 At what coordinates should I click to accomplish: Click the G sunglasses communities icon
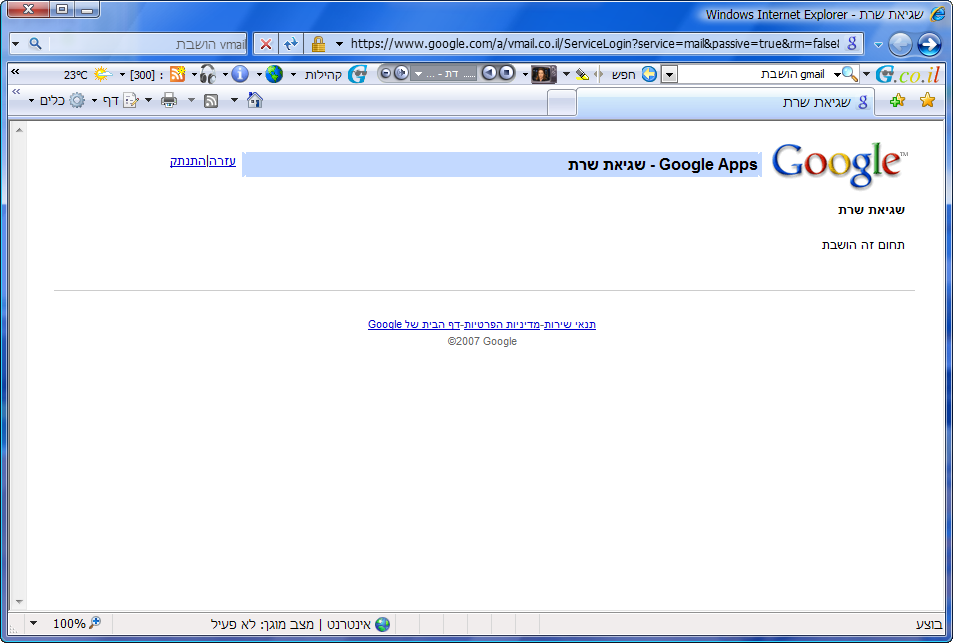(x=357, y=74)
